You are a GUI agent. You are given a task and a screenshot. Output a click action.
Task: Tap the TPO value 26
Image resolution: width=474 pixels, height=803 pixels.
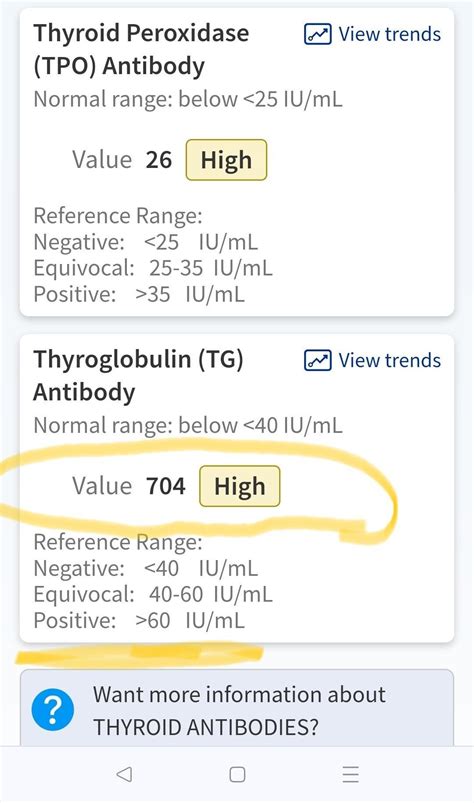click(x=159, y=160)
